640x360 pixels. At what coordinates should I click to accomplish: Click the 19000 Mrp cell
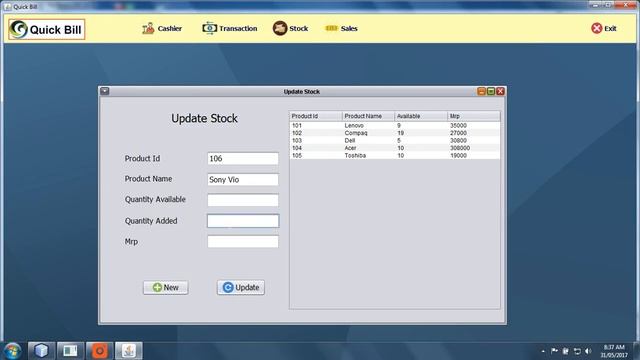(473, 156)
